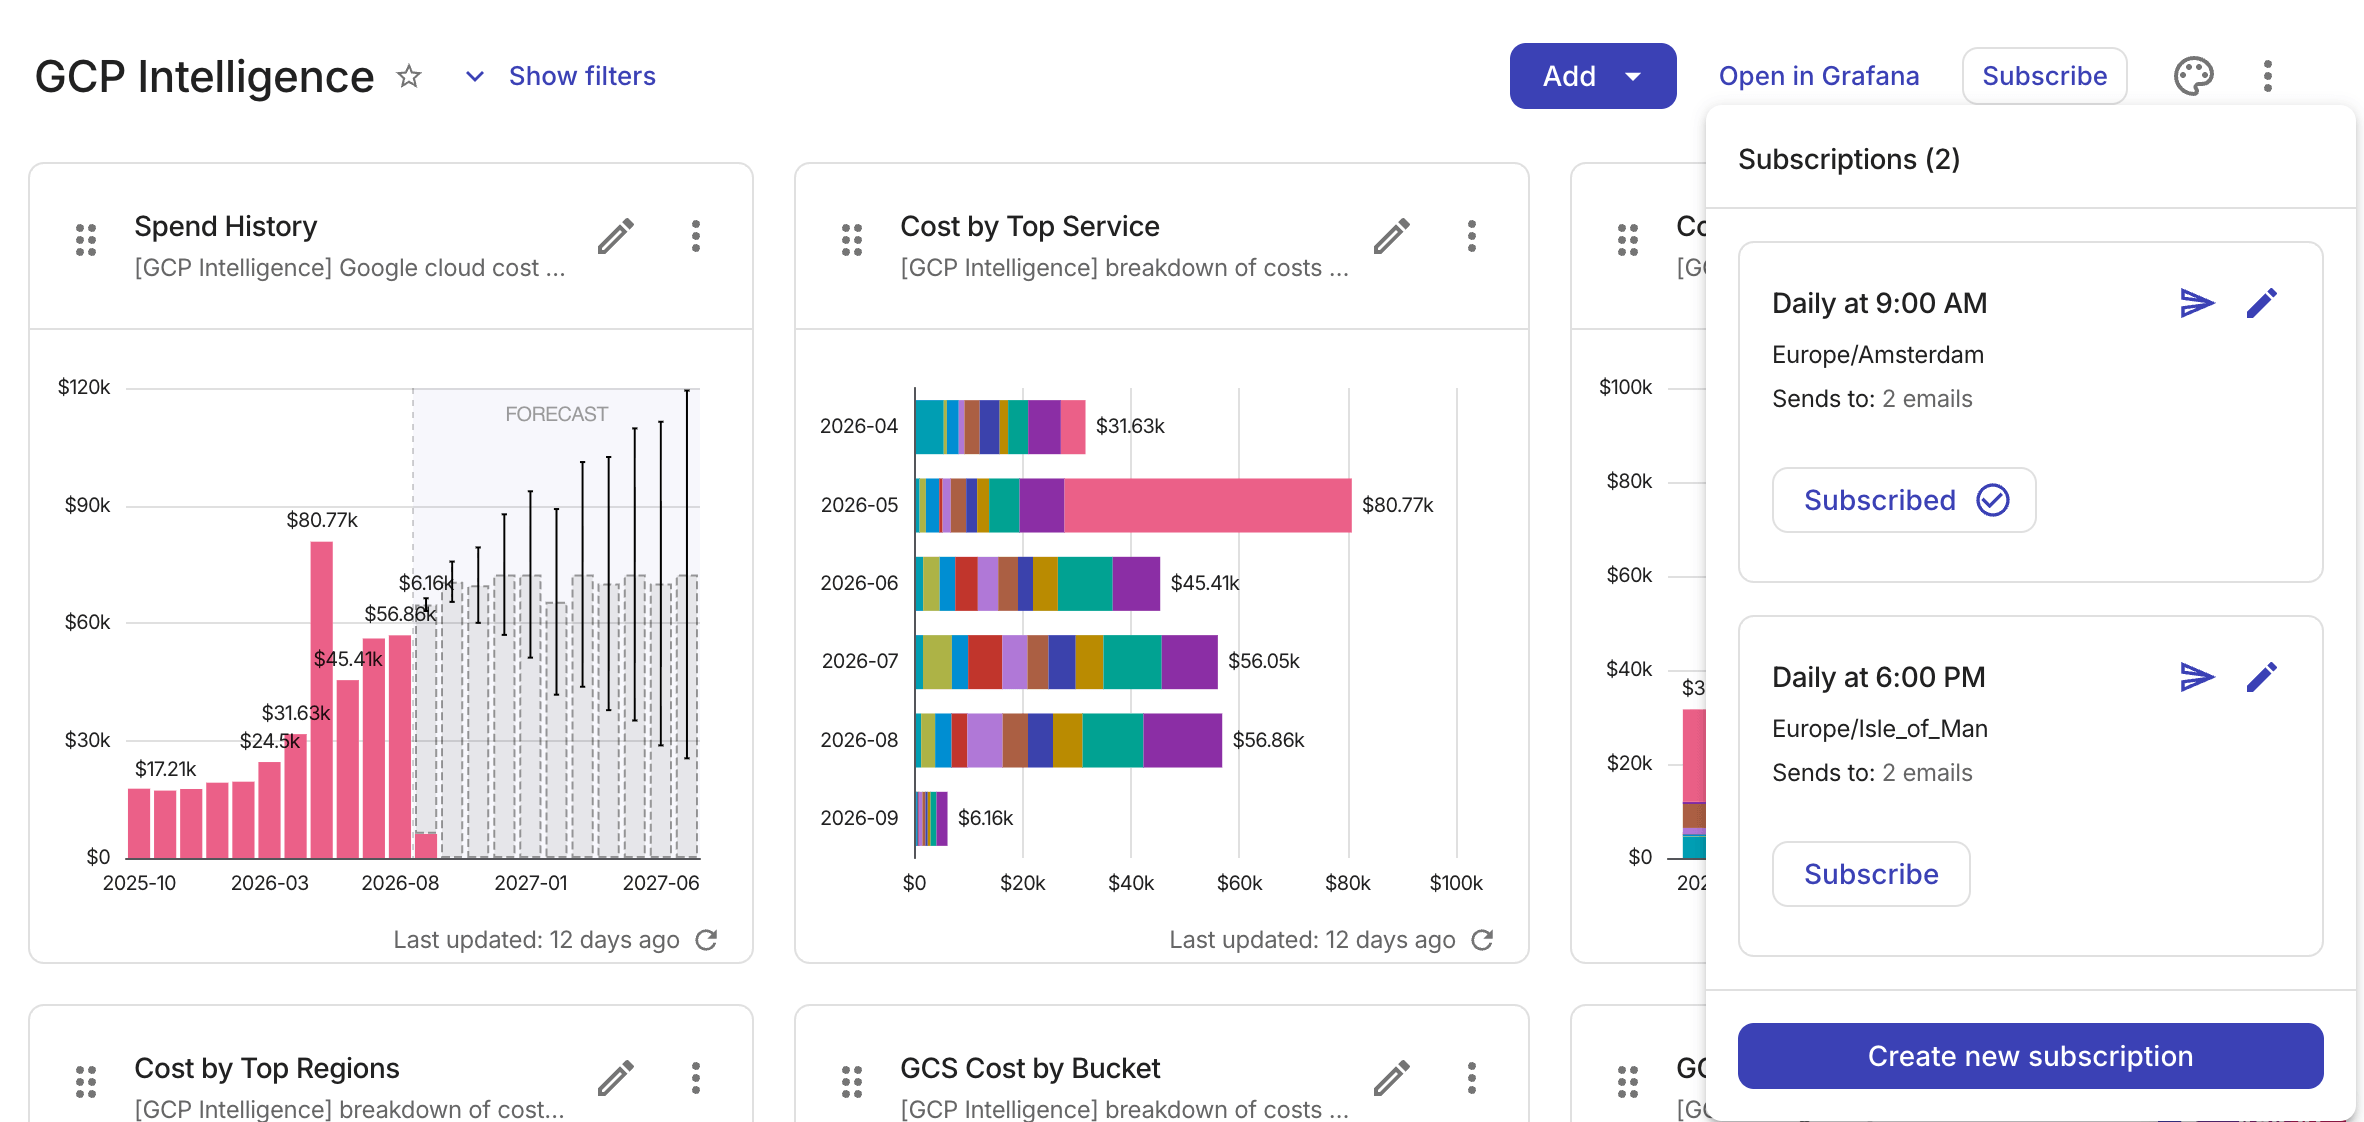Subscribe to the Daily at 6:00 PM schedule
2364x1122 pixels.
click(x=1871, y=874)
